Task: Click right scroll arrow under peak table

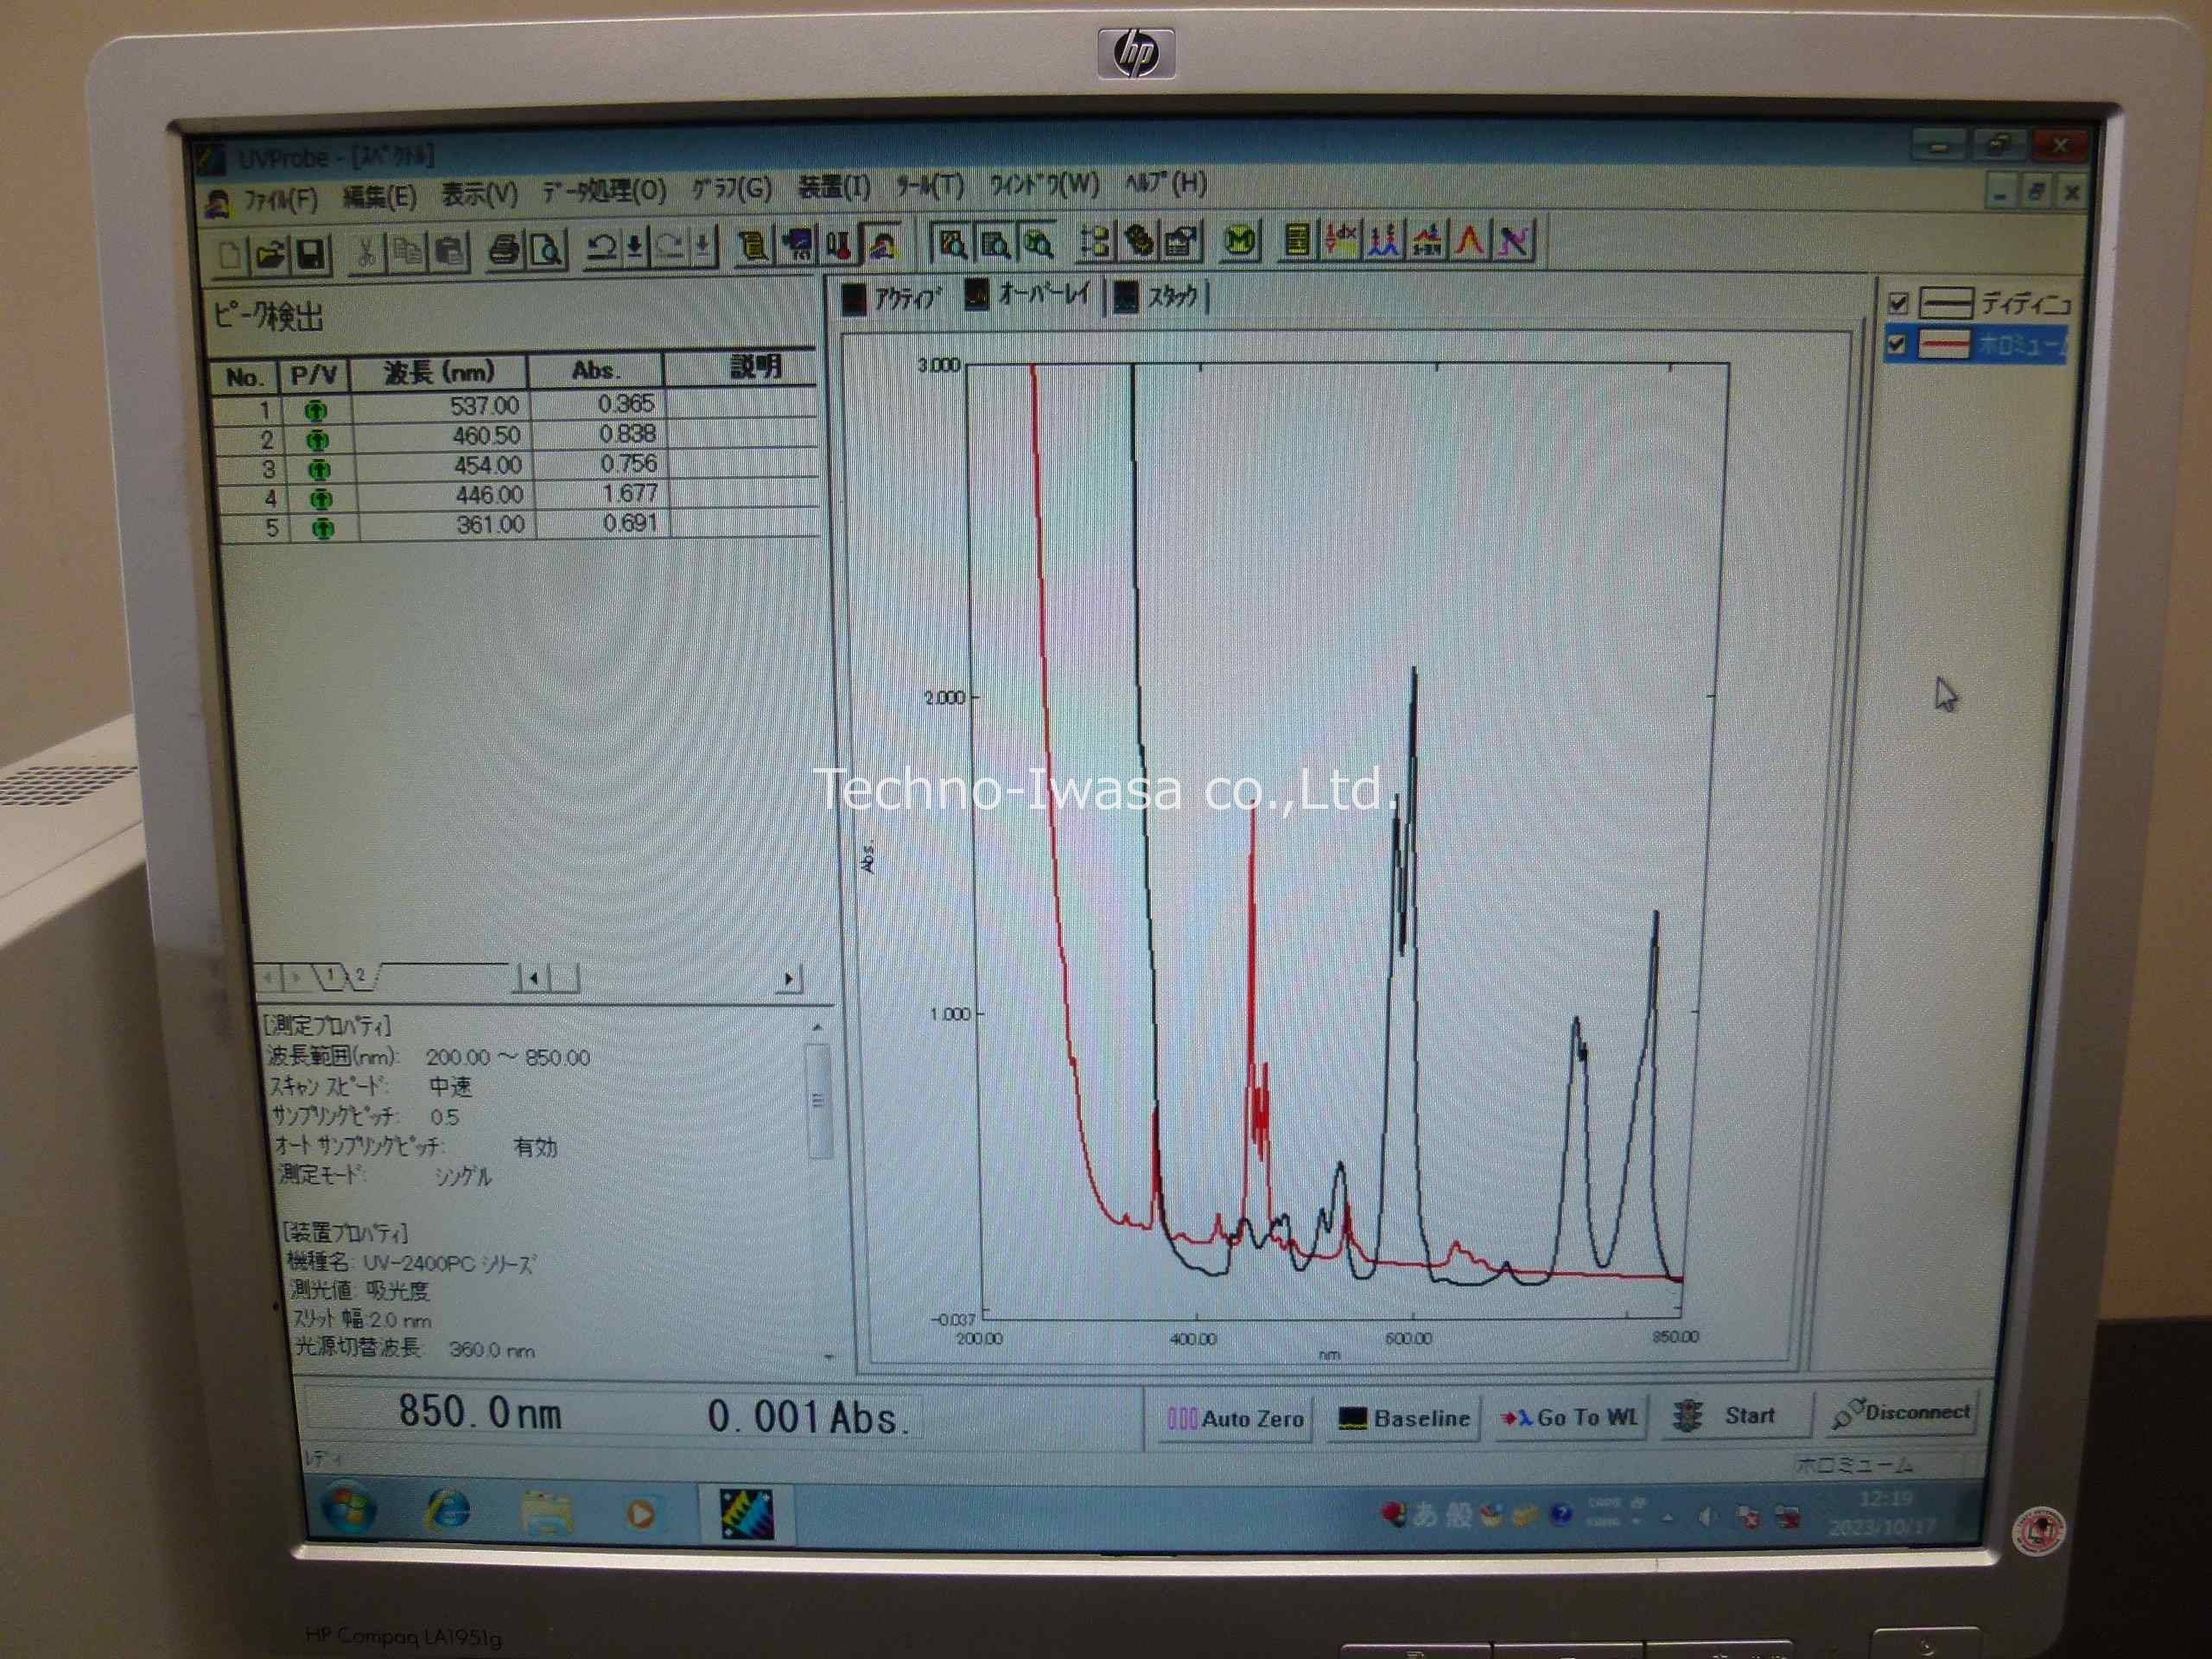Action: pos(789,979)
